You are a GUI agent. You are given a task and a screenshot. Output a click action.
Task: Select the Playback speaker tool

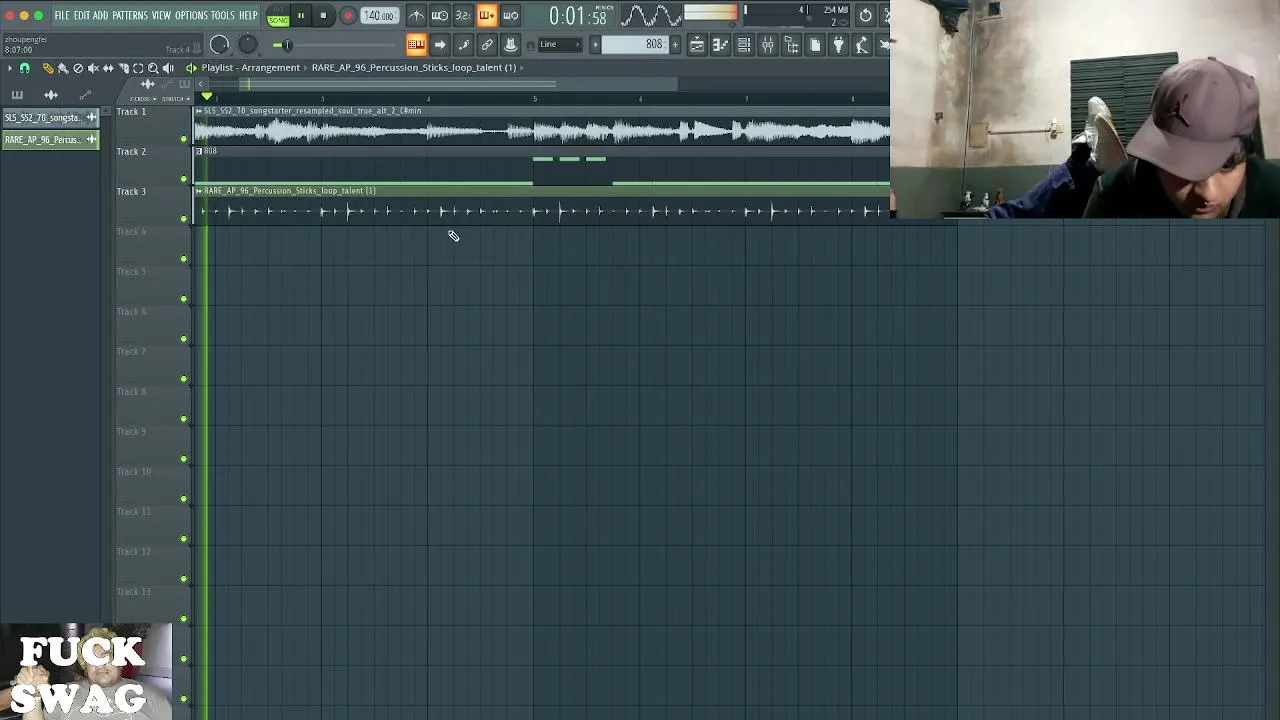[x=168, y=68]
